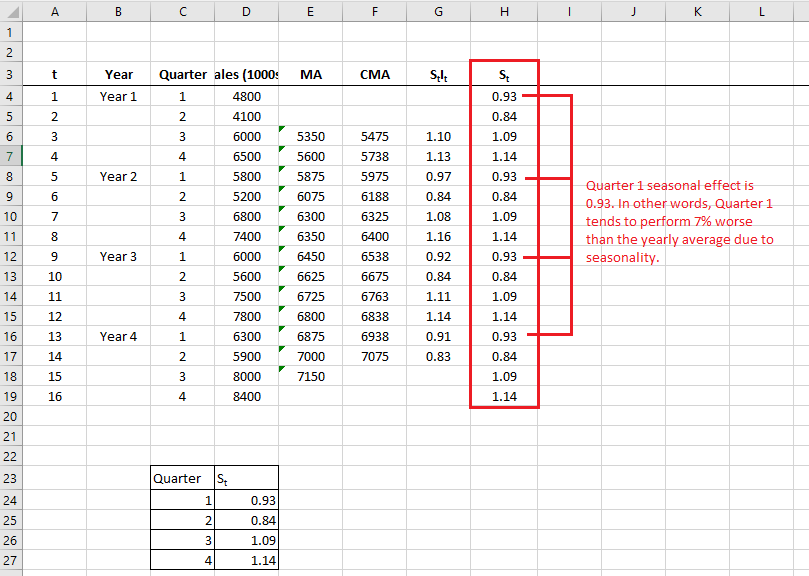Select column D header
Viewport: 809px width, 576px height.
click(246, 11)
